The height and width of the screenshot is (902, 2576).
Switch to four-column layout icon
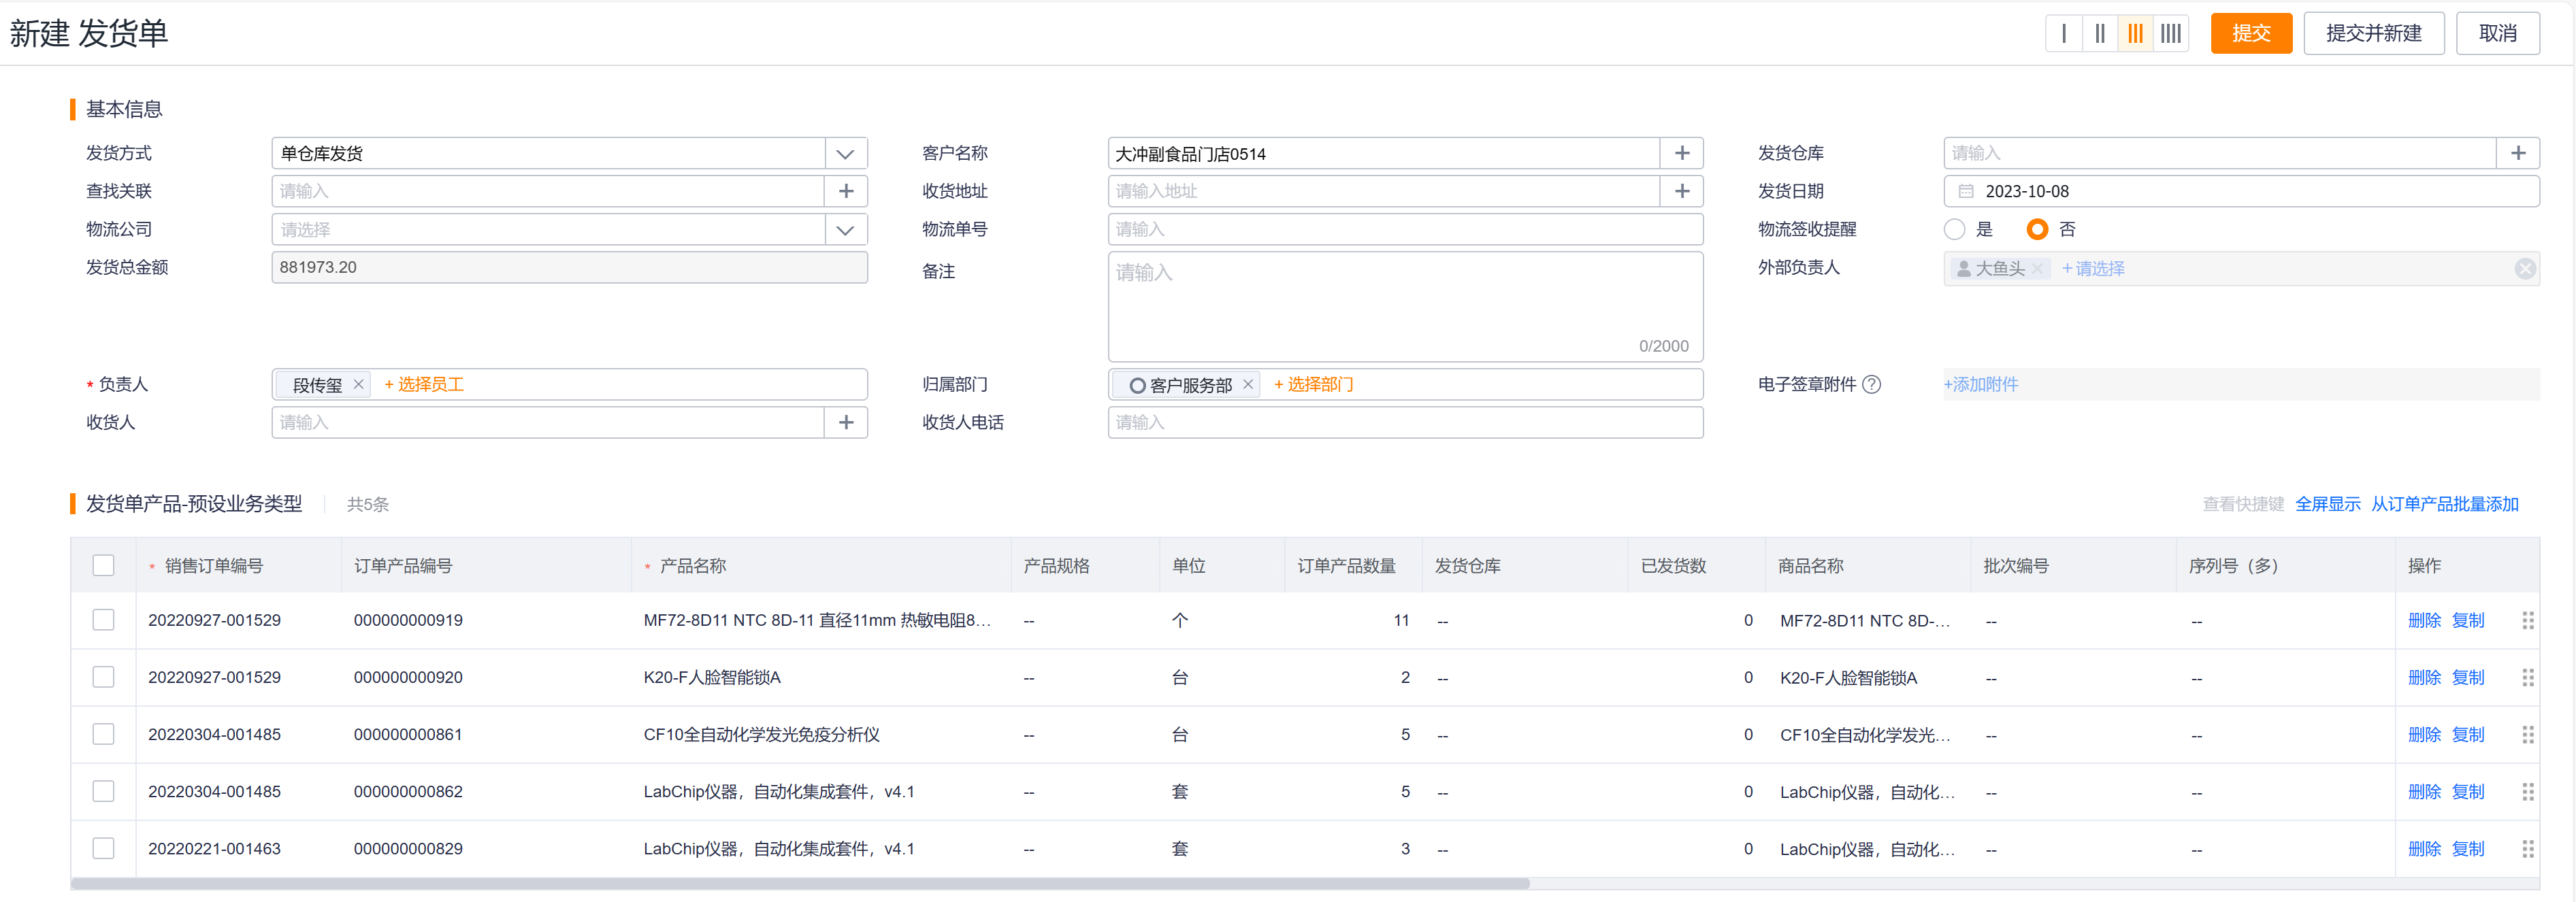point(2171,33)
